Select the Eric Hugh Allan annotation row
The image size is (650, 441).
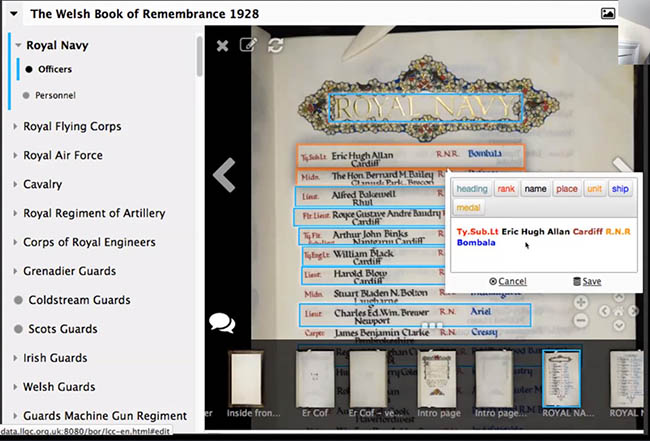coord(411,156)
